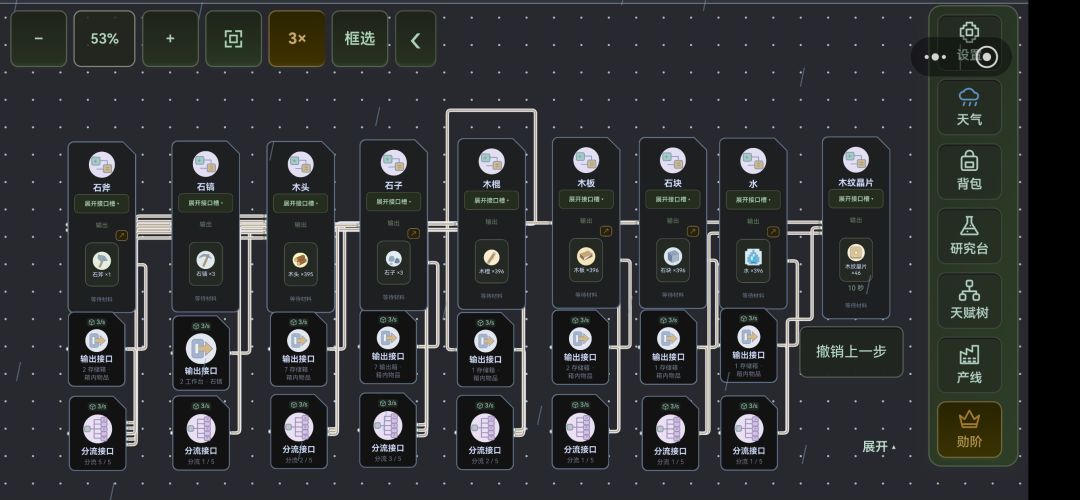1080x500 pixels.
Task: Expand 展开接口槽 on the 水 node
Action: coord(753,200)
